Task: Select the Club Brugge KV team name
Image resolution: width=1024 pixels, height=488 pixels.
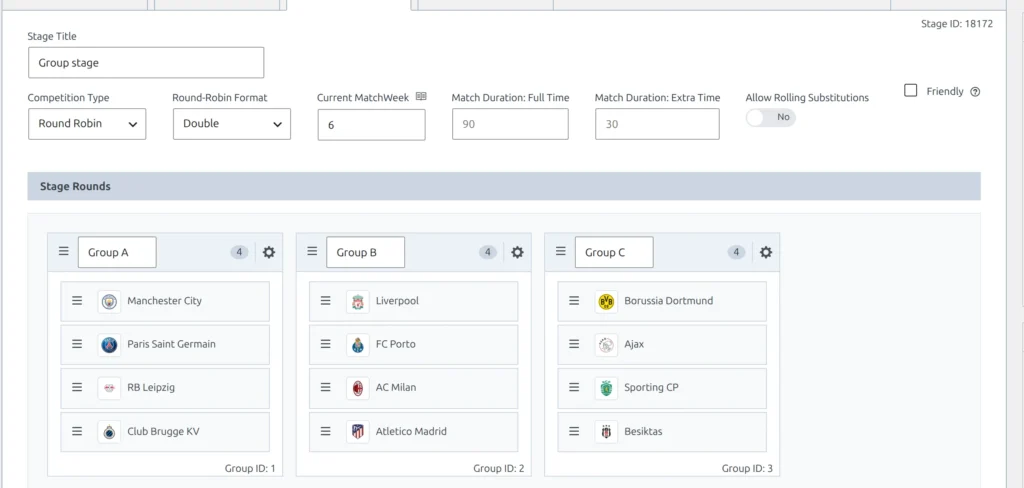Action: [x=163, y=431]
